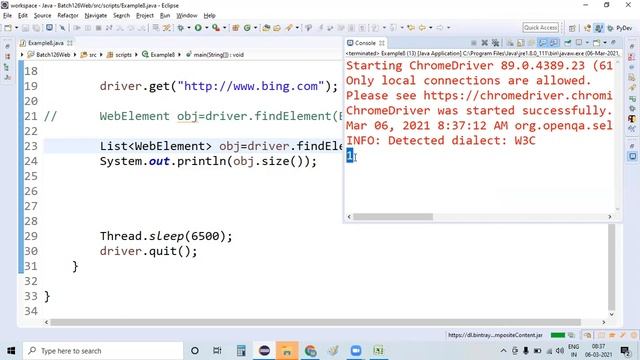Click the Run Last Tool external tools icon
Screen dimensions: 640x360
216,28
